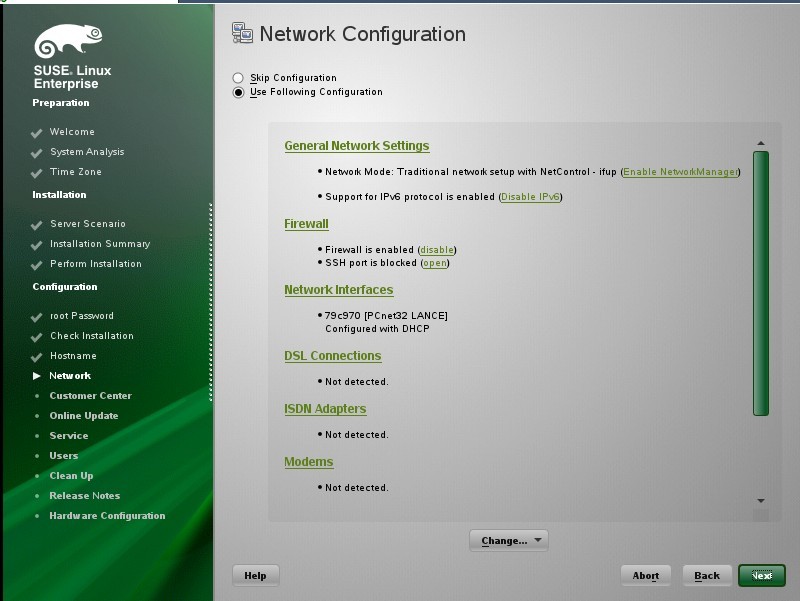Viewport: 800px width, 601px height.
Task: Click the root Password step
Action: [x=82, y=316]
